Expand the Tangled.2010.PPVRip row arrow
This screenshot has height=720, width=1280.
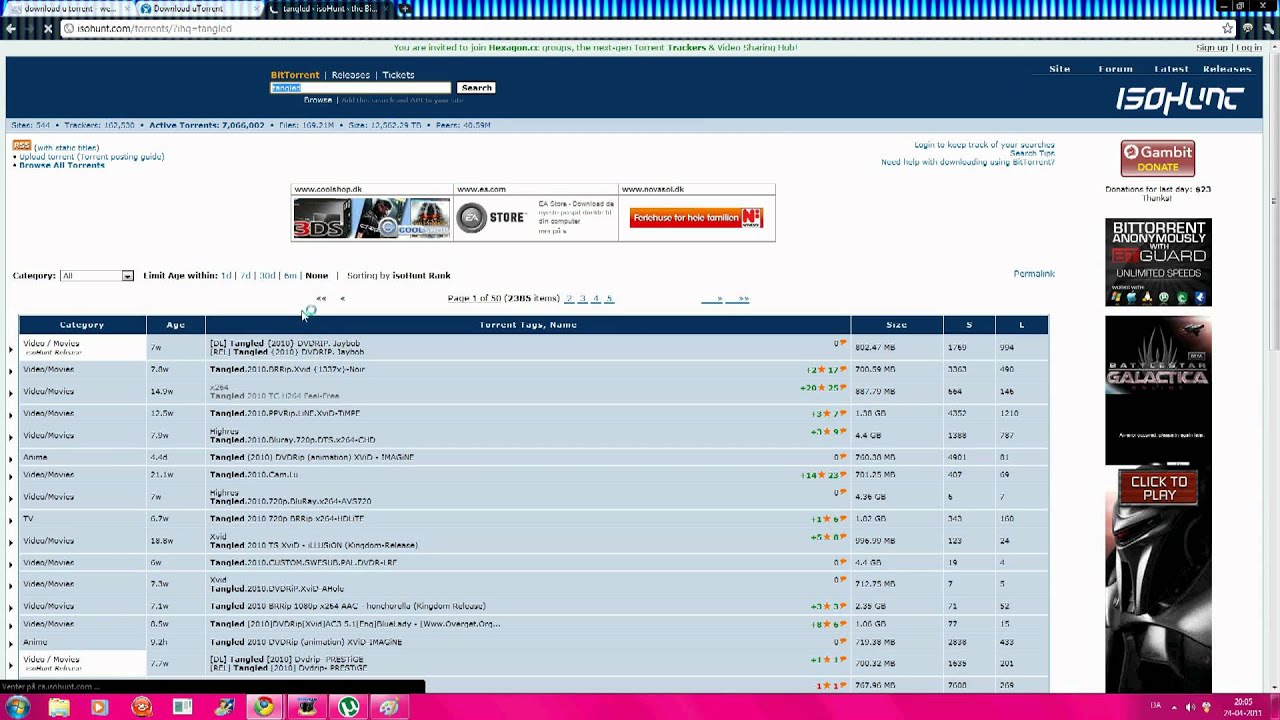click(11, 414)
